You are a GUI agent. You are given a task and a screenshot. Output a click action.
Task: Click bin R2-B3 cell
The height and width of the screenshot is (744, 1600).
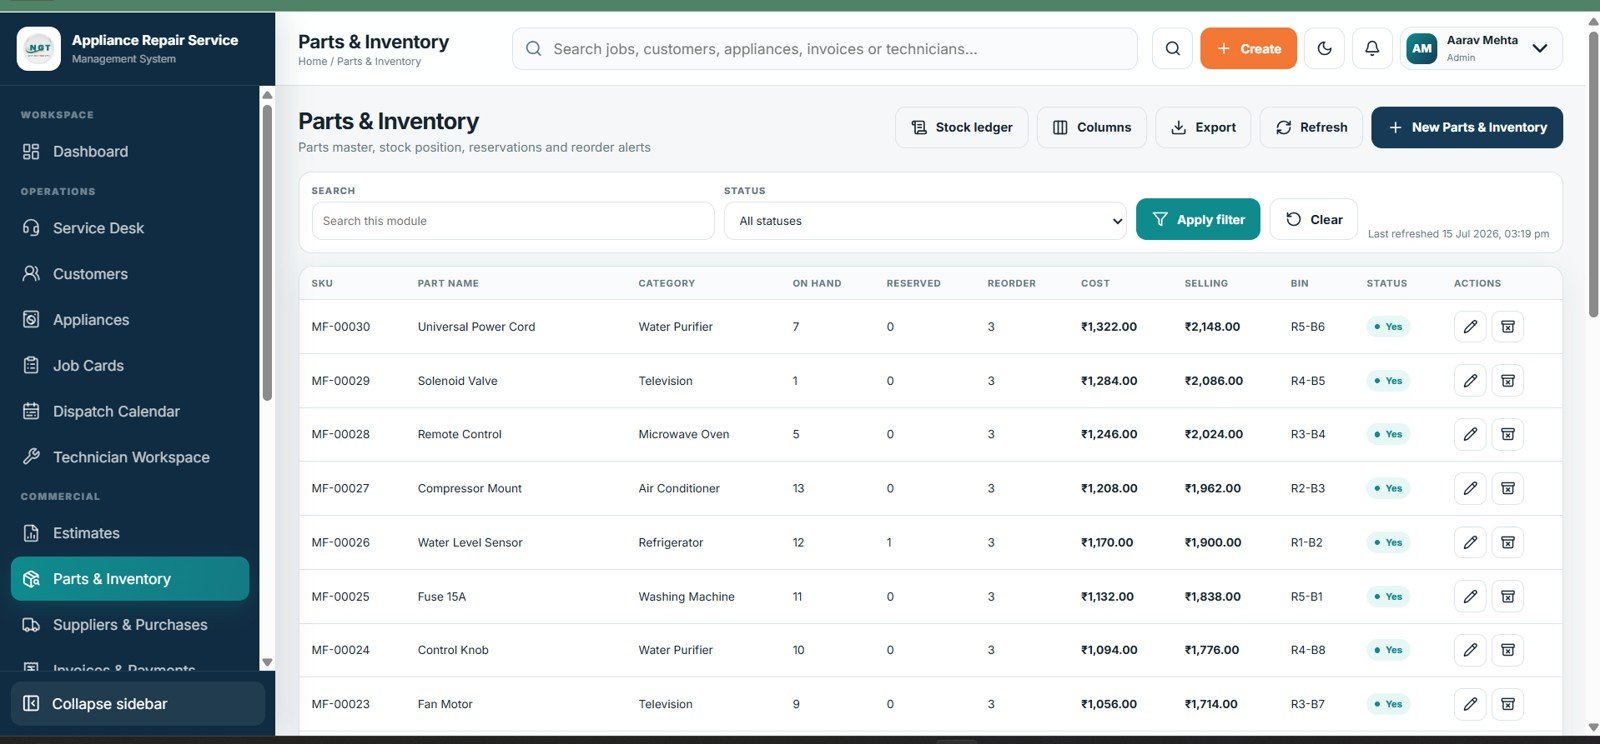(1308, 489)
